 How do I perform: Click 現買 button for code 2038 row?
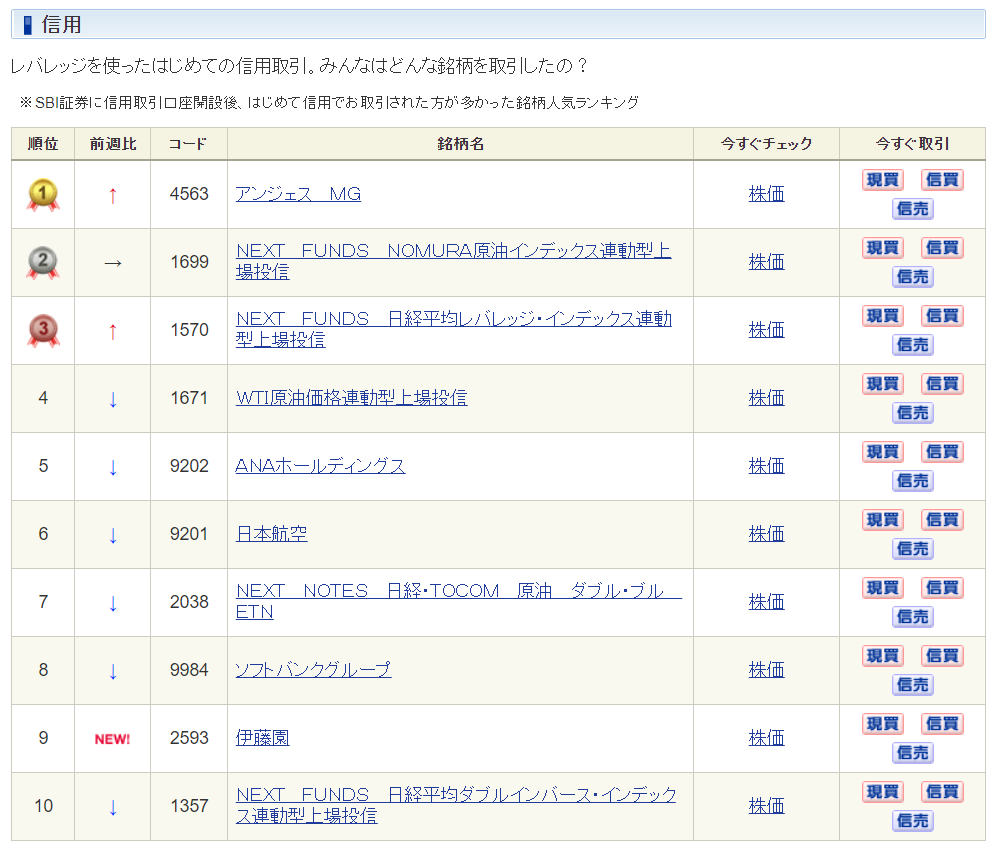(x=882, y=587)
